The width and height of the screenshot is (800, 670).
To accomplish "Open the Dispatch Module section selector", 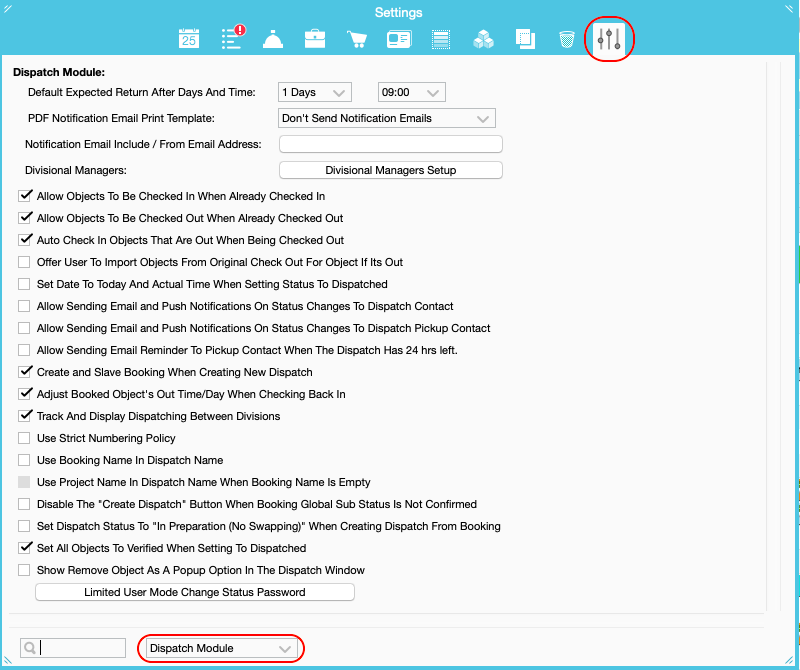I will [220, 648].
